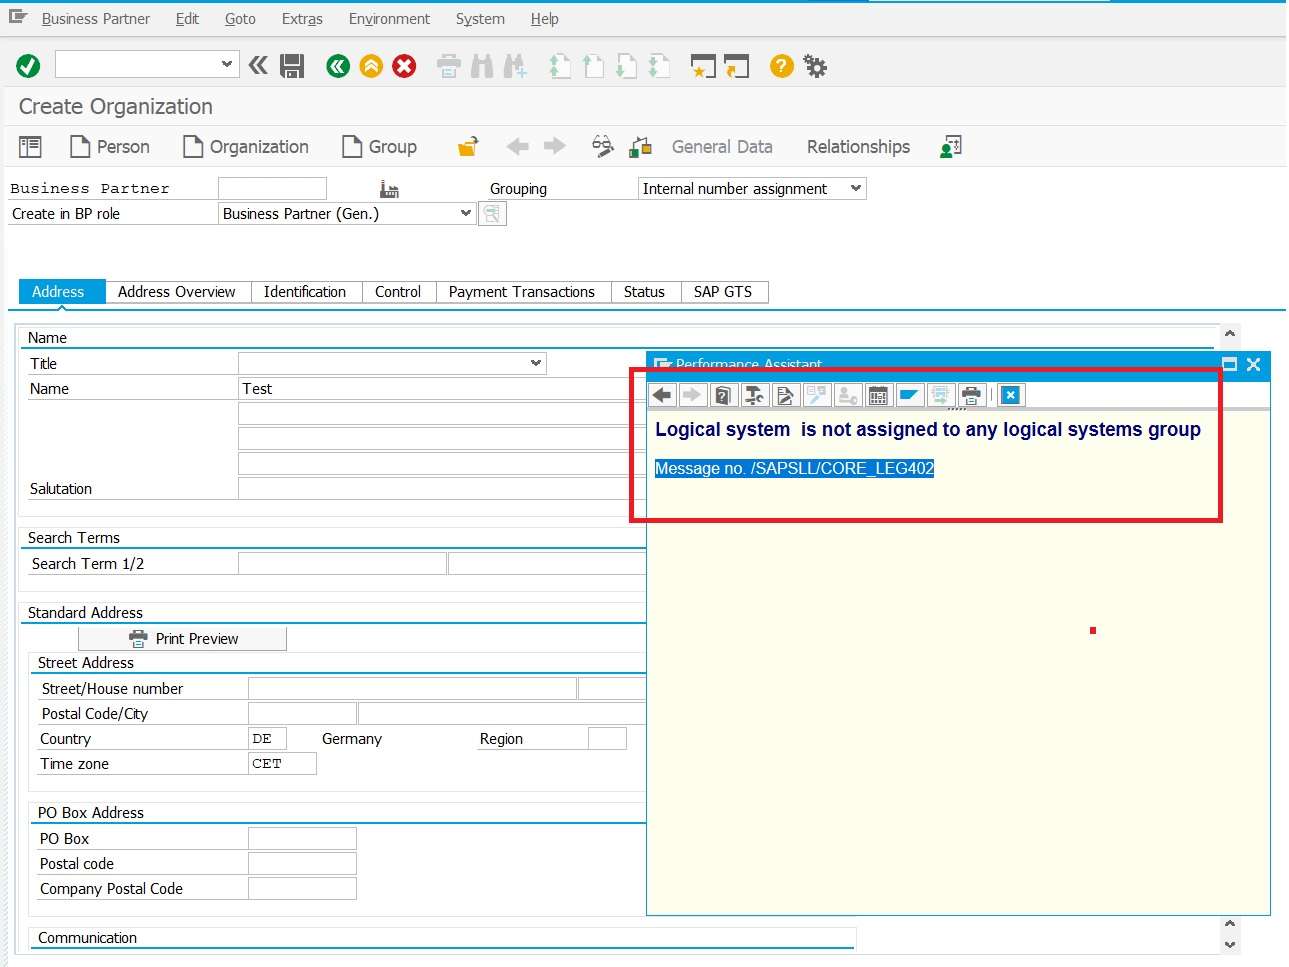1289x967 pixels.
Task: Switch to Address Overview tab
Action: pyautogui.click(x=177, y=292)
